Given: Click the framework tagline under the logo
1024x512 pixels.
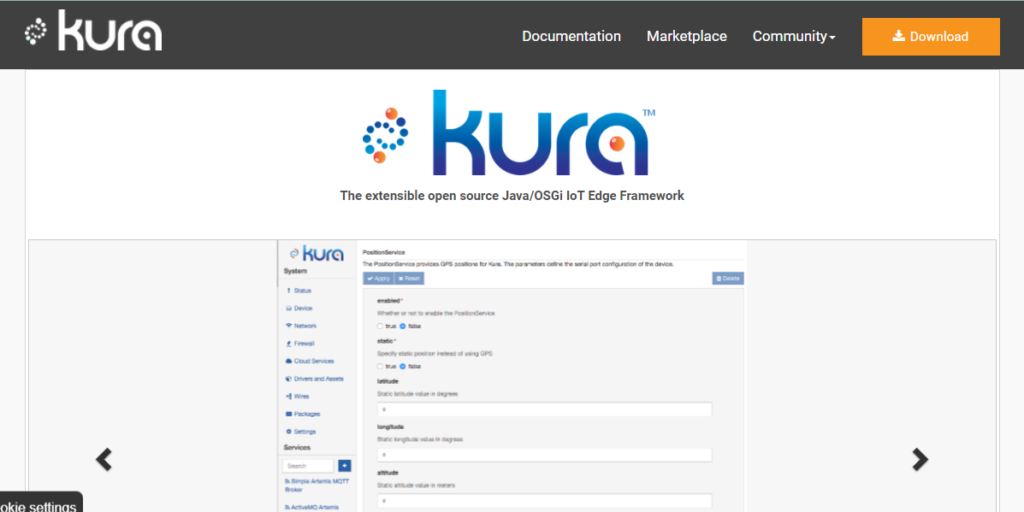Looking at the screenshot, I should tap(512, 195).
